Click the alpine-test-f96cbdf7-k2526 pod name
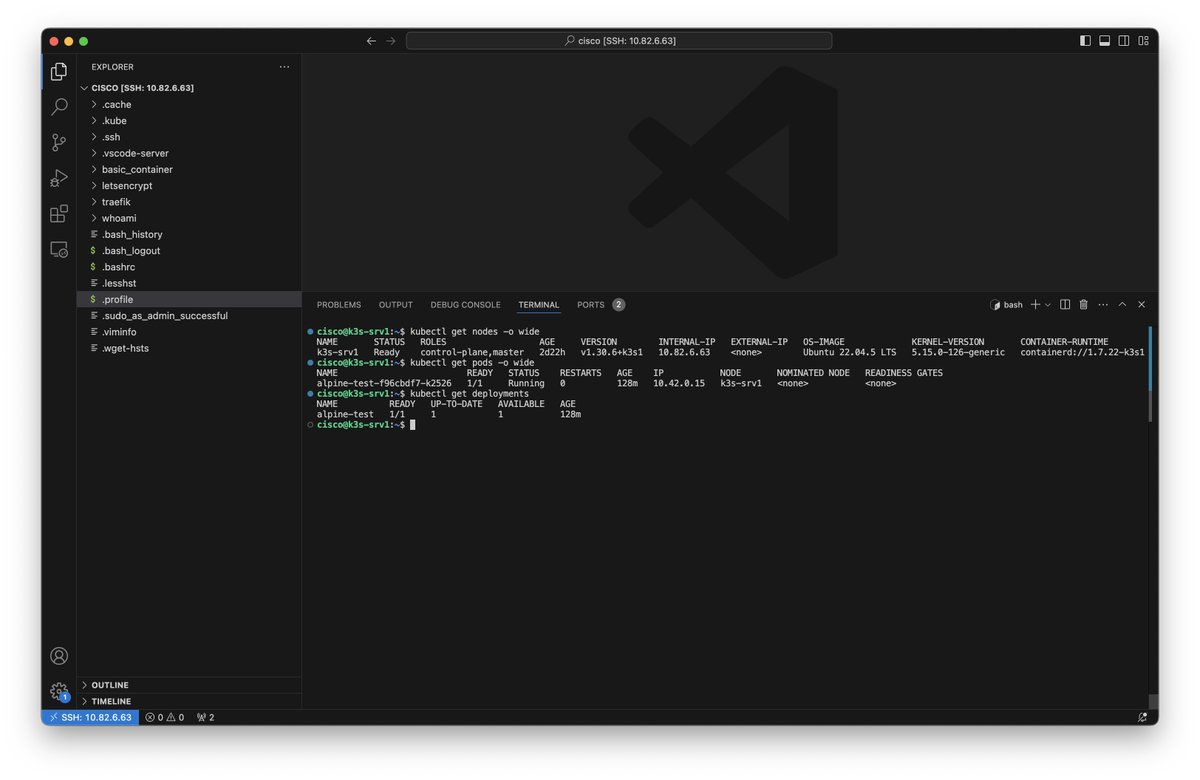 (x=384, y=383)
